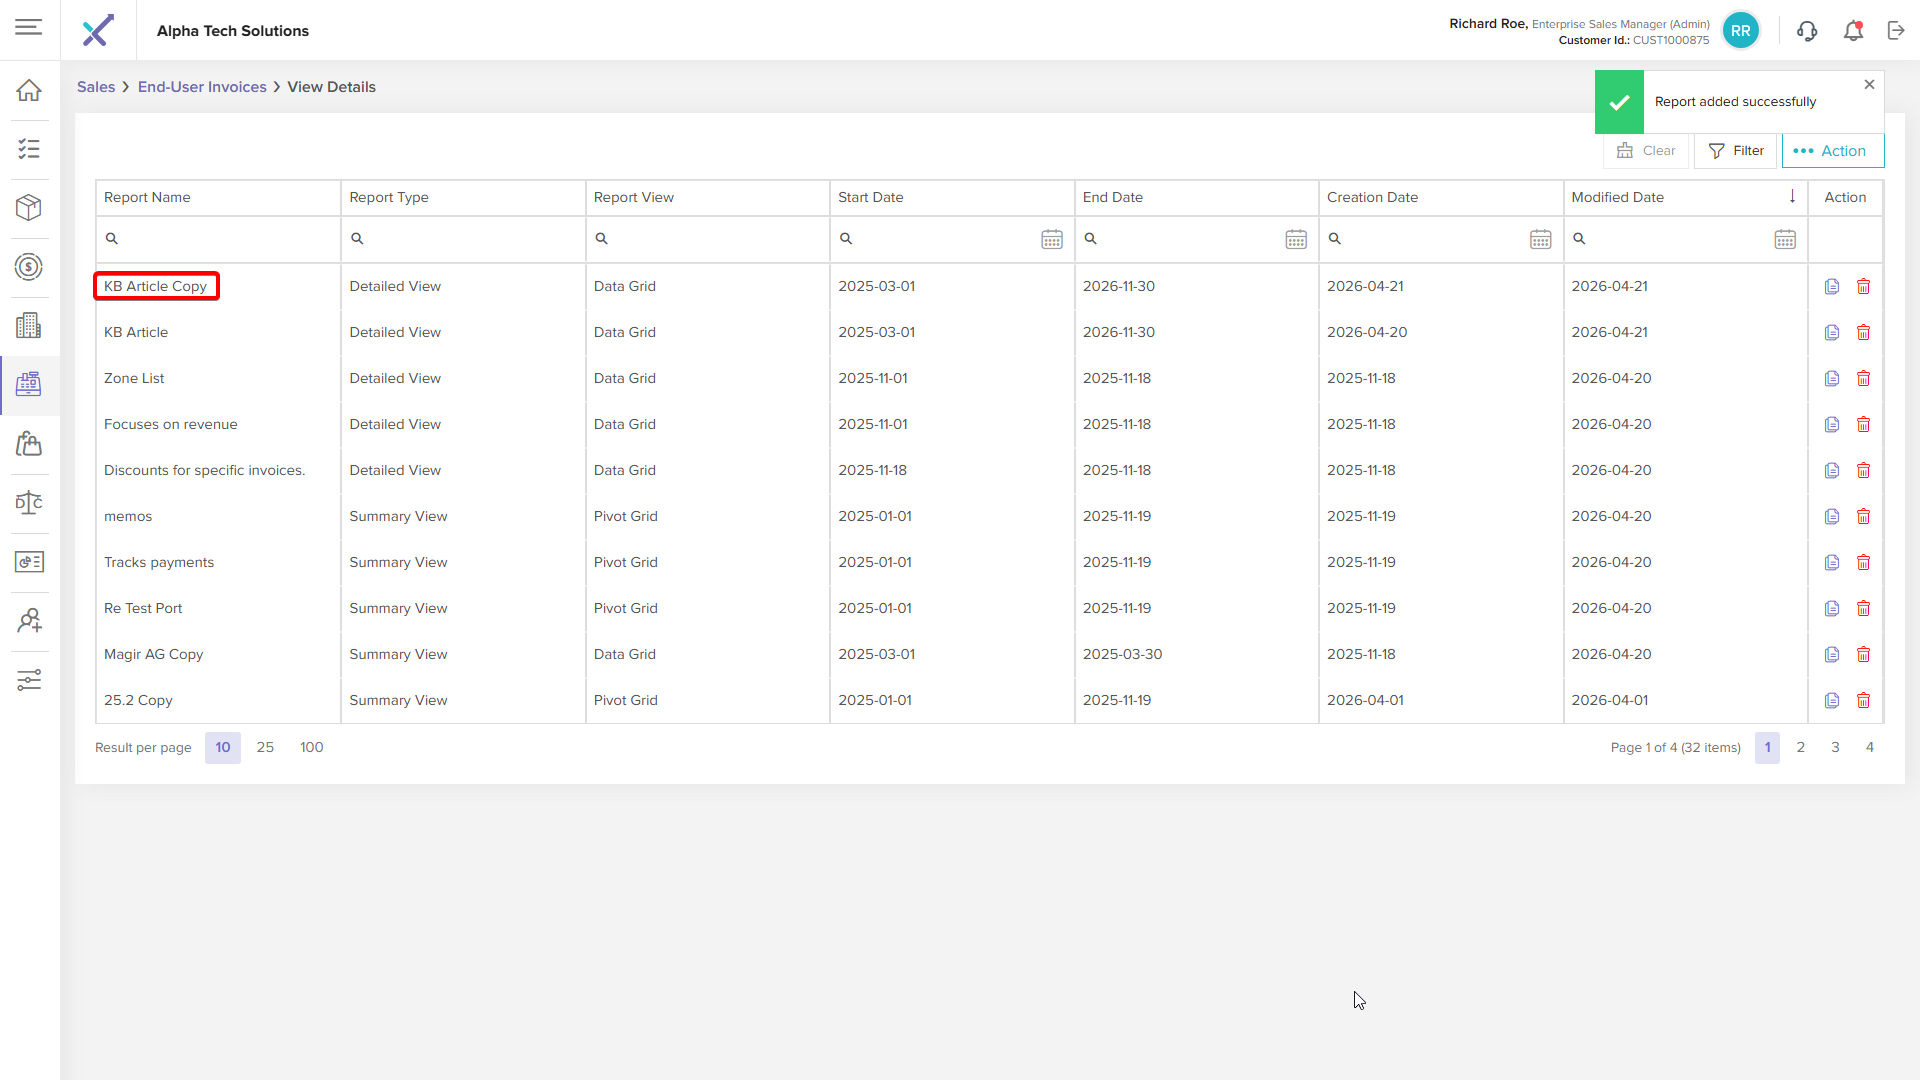Dismiss the Report added successfully notification
The width and height of the screenshot is (1920, 1080).
[1869, 85]
